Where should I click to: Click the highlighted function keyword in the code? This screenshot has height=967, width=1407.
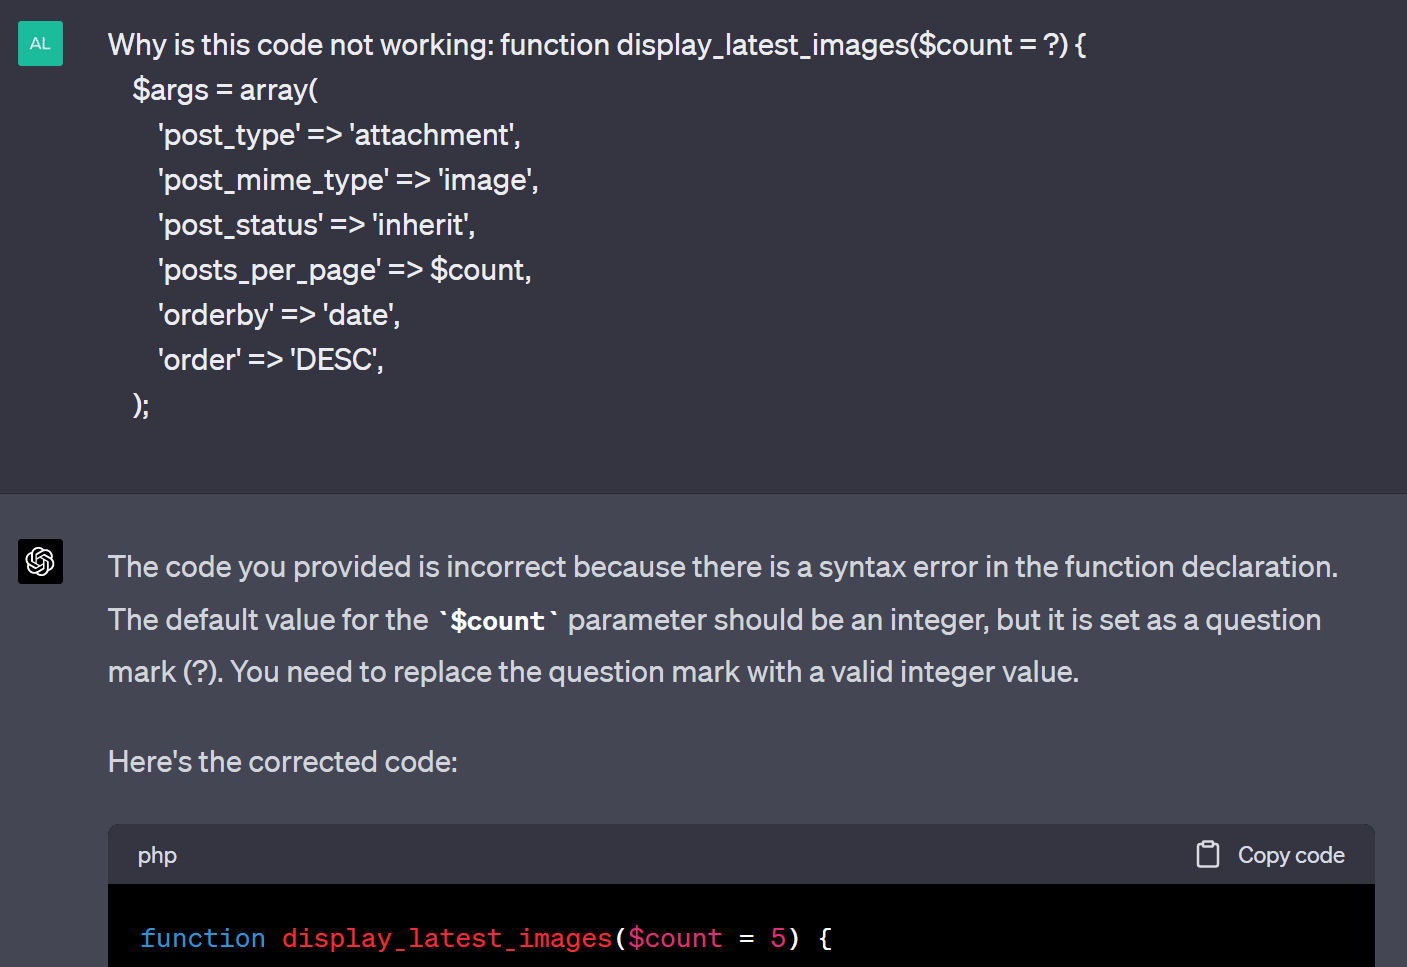point(203,938)
